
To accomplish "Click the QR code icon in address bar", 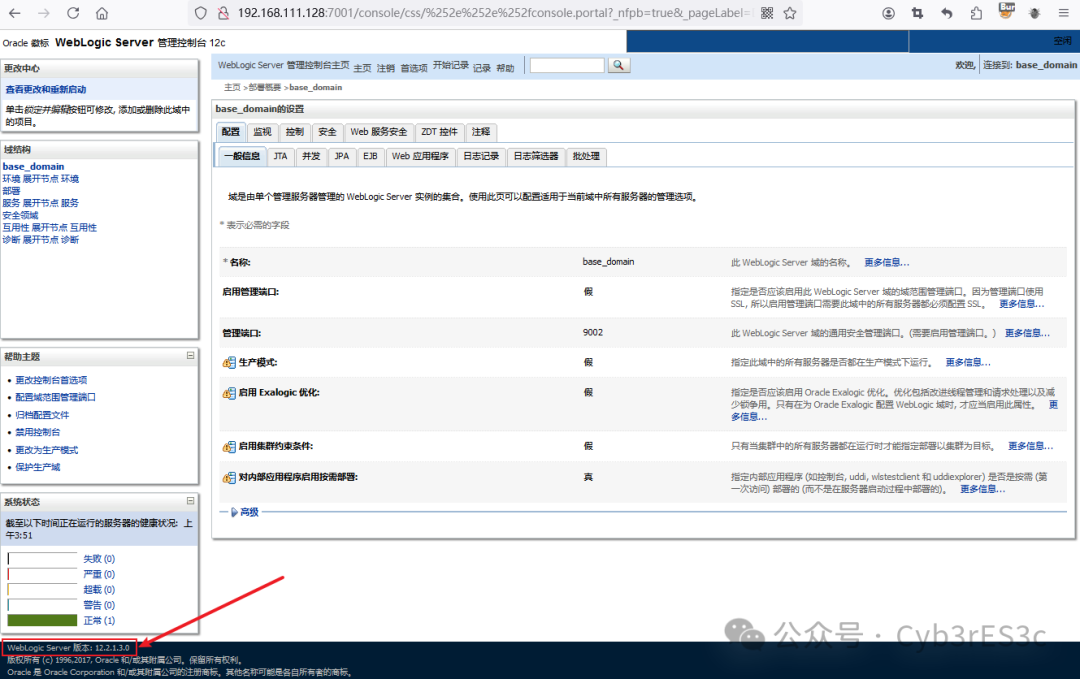I will (x=767, y=13).
